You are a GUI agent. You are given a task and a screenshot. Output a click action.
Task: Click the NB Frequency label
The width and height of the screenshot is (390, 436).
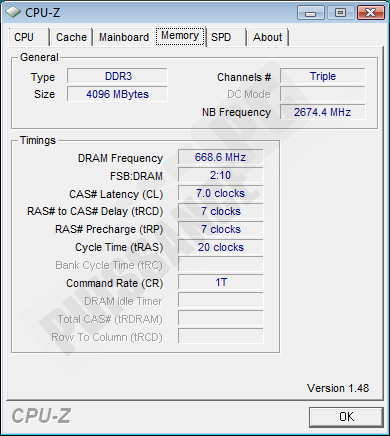[x=236, y=113]
